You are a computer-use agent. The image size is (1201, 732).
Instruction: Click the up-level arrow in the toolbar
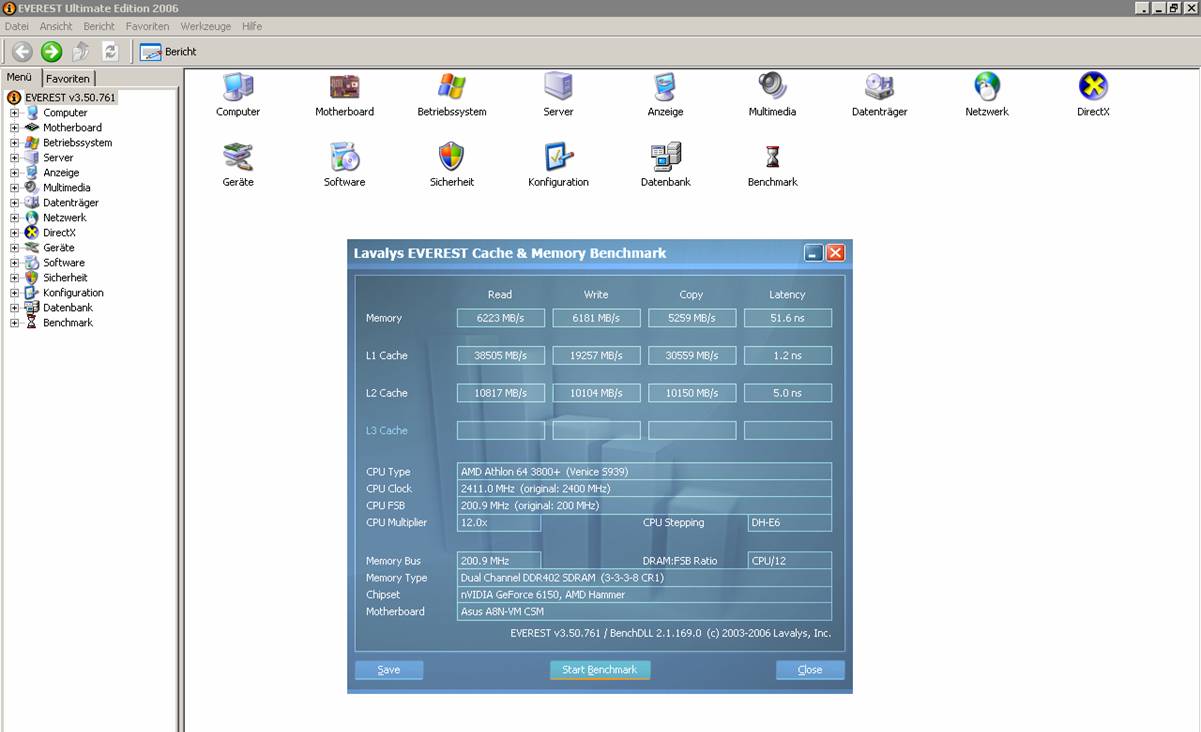81,52
